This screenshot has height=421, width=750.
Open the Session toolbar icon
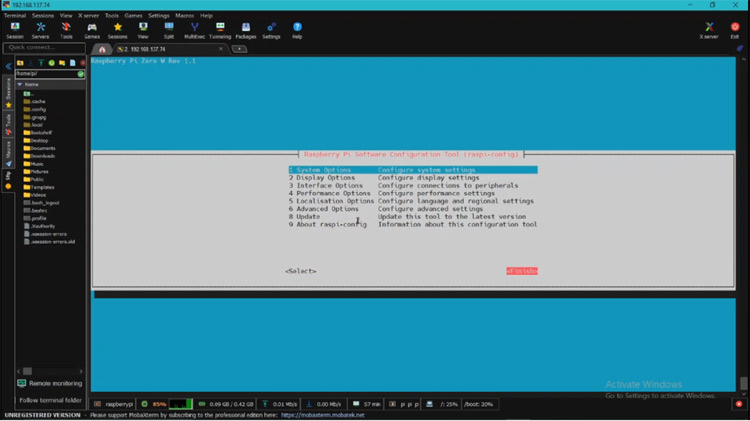pos(15,30)
